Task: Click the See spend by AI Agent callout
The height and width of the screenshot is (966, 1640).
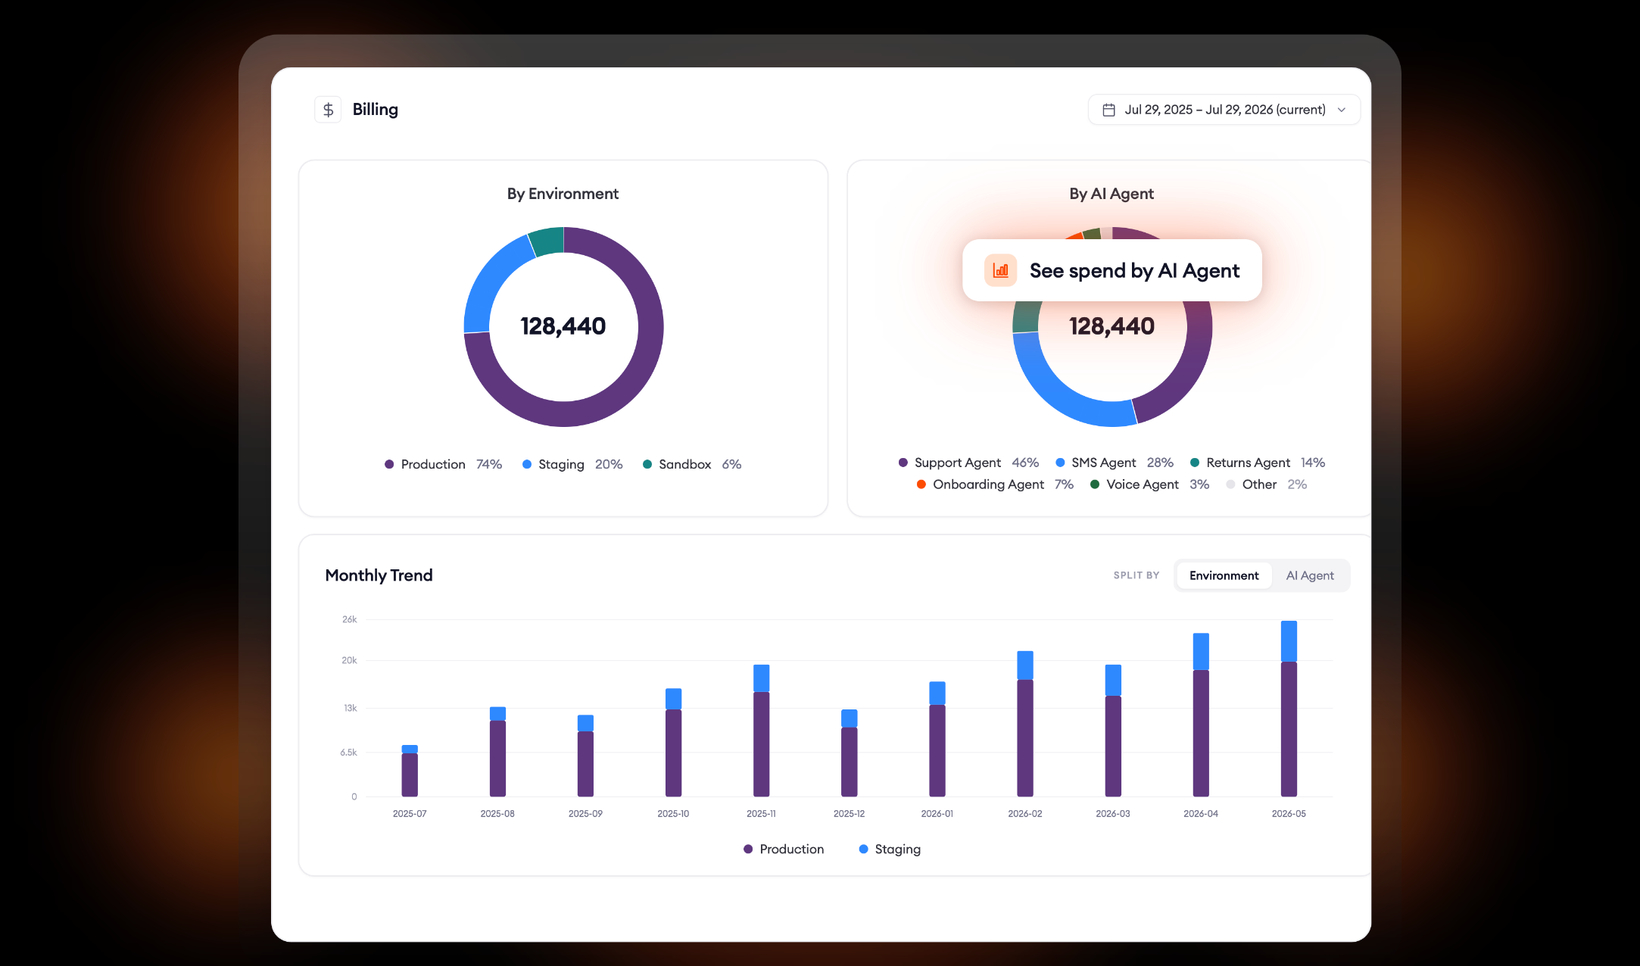Action: [1112, 270]
